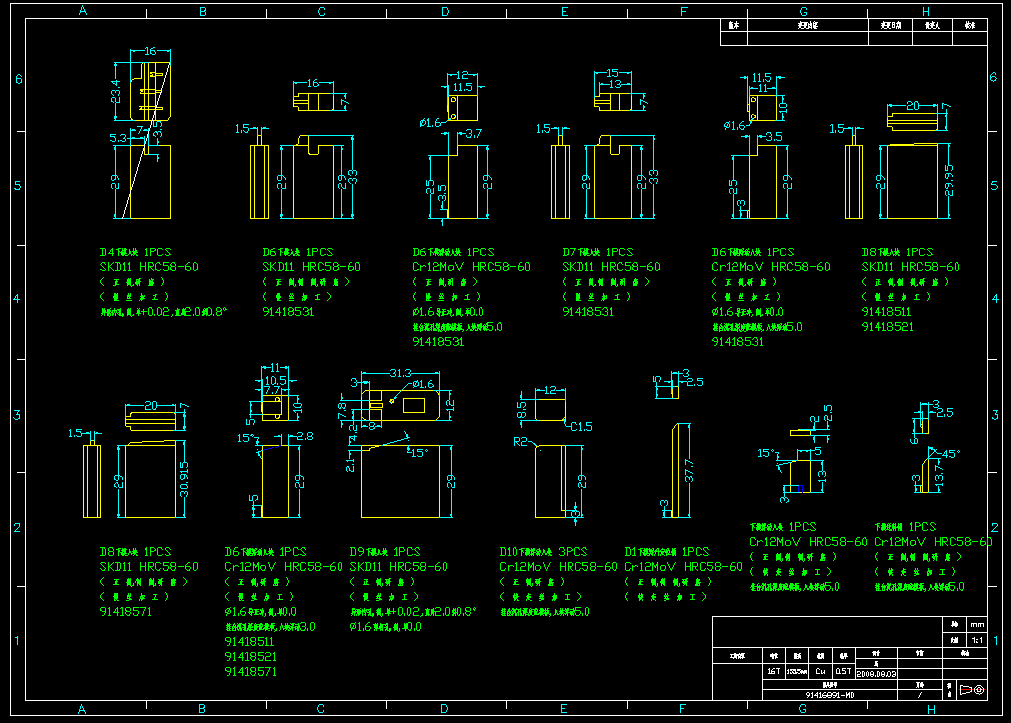Select the 23.4 dimension text
Image resolution: width=1011 pixels, height=723 pixels.
point(115,92)
